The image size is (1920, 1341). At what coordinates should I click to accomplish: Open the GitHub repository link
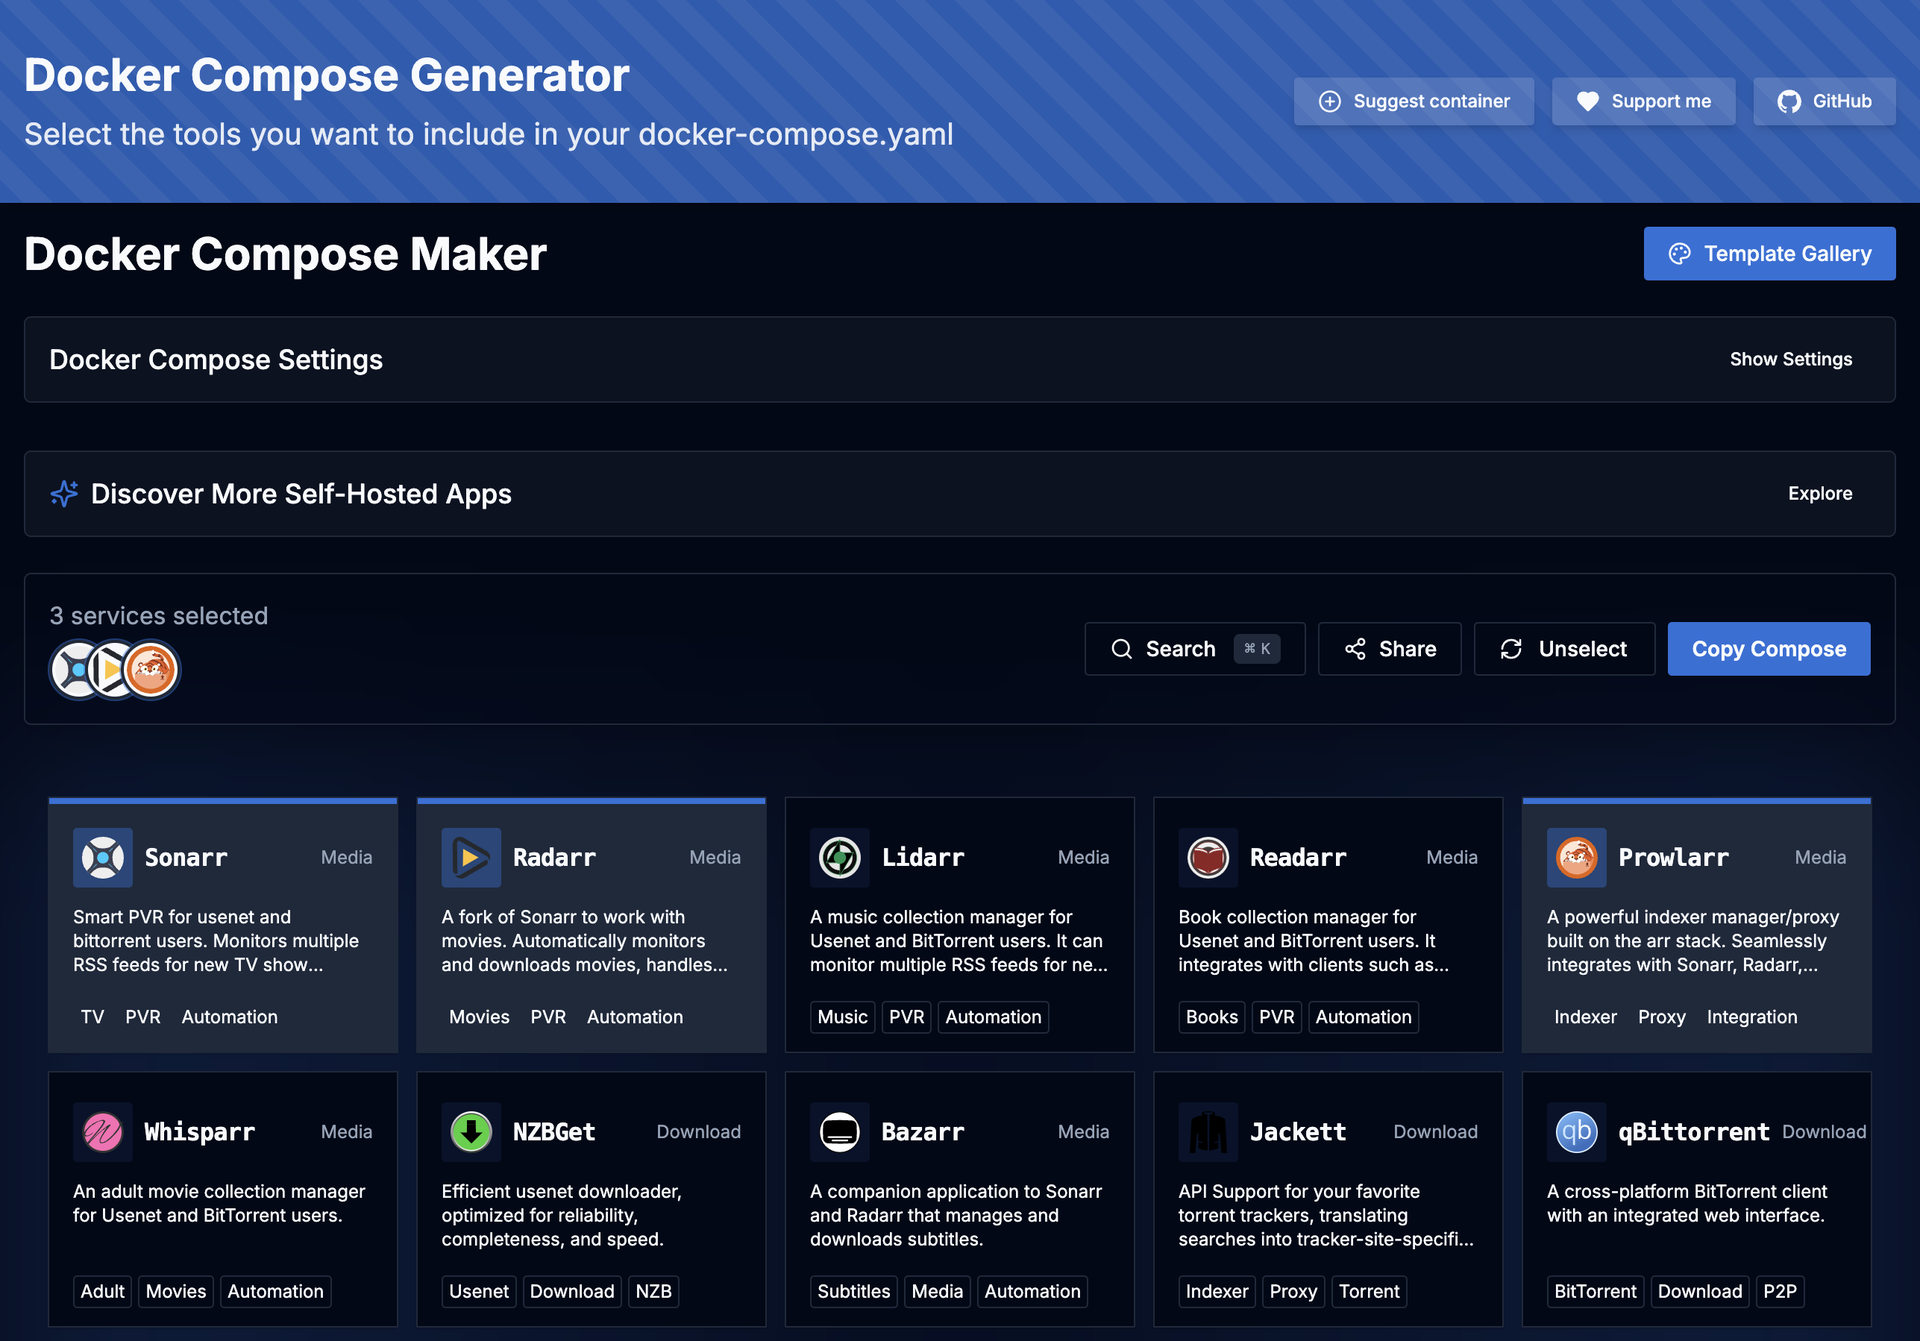coord(1824,101)
